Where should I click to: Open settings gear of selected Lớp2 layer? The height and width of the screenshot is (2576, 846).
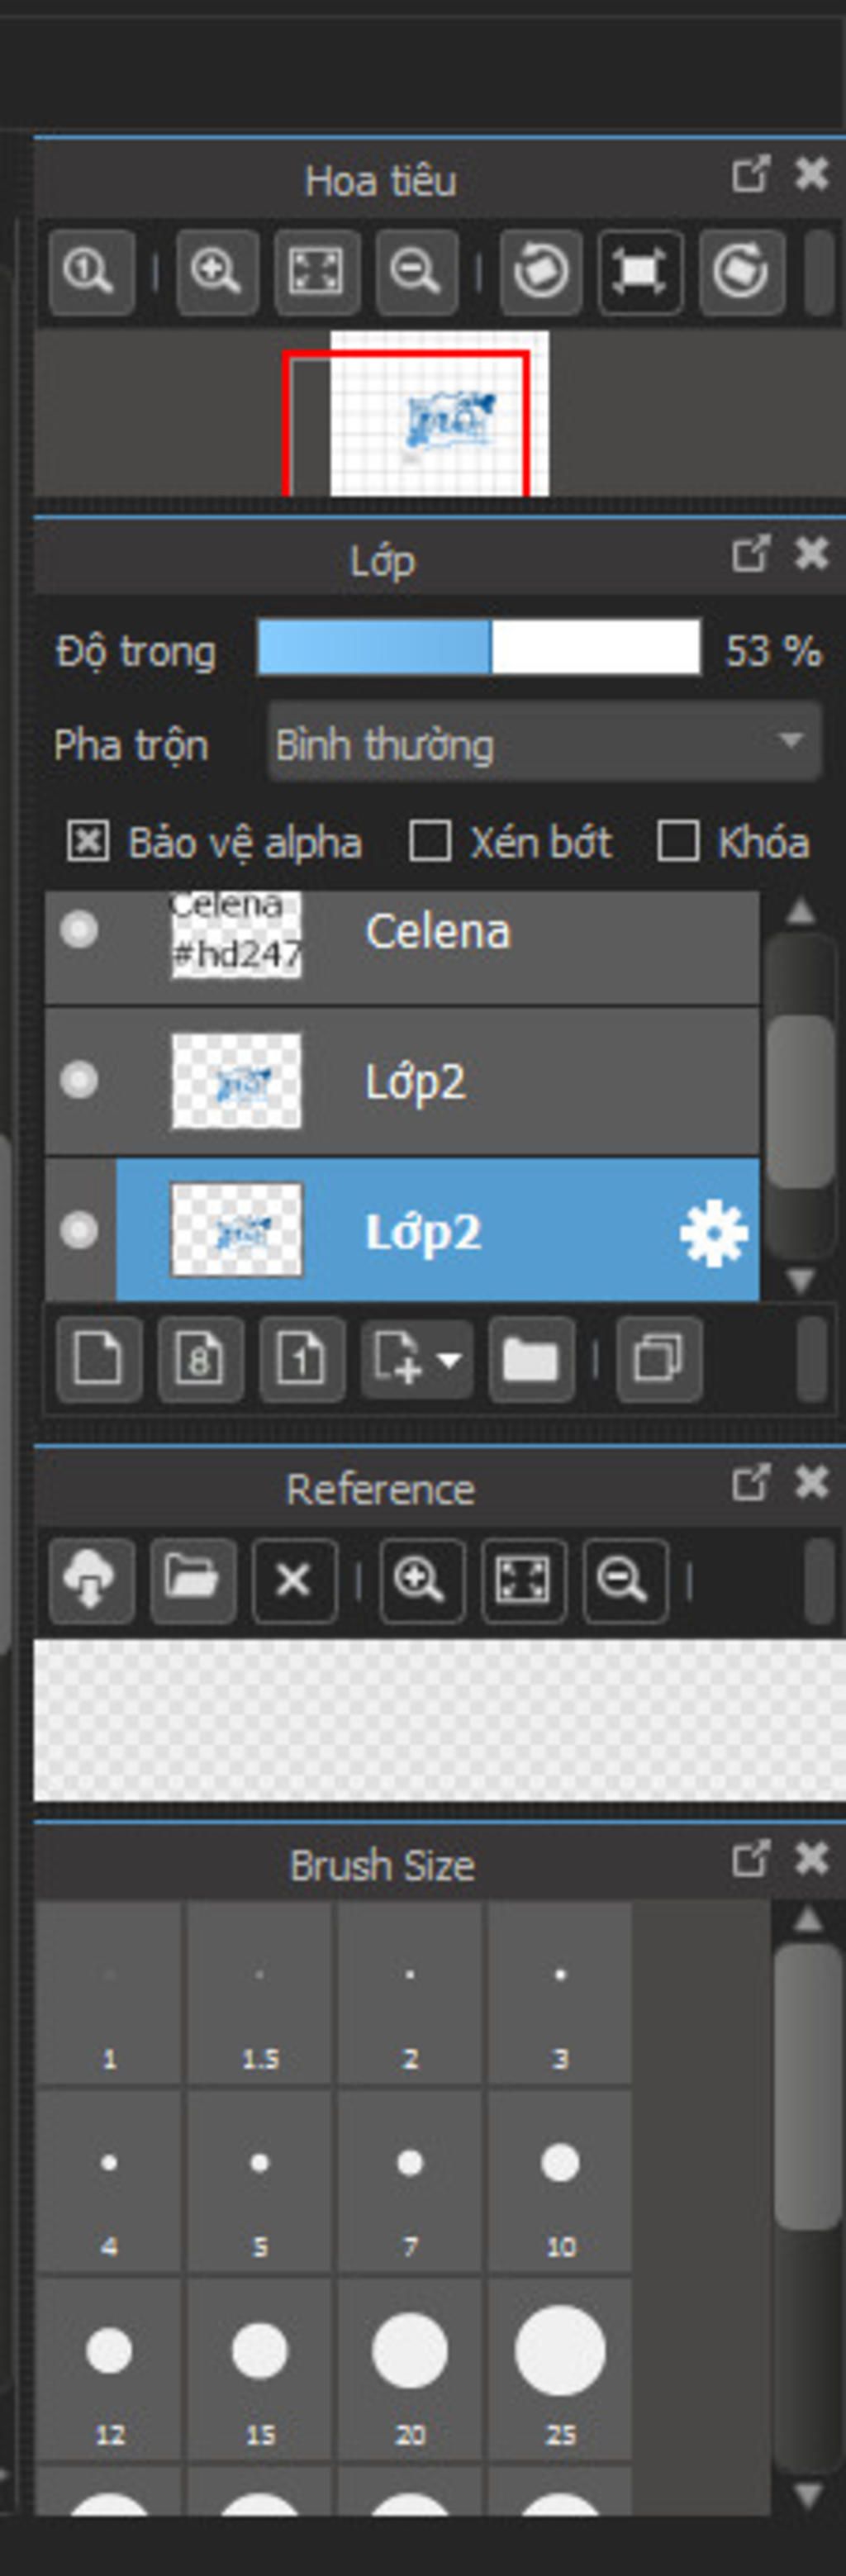(x=713, y=1233)
